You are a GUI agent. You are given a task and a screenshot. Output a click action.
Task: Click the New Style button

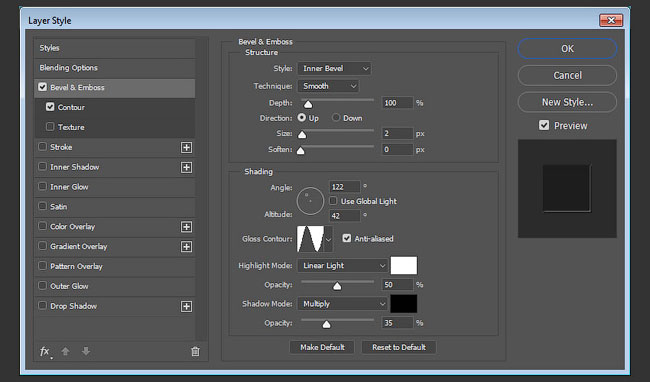[567, 102]
